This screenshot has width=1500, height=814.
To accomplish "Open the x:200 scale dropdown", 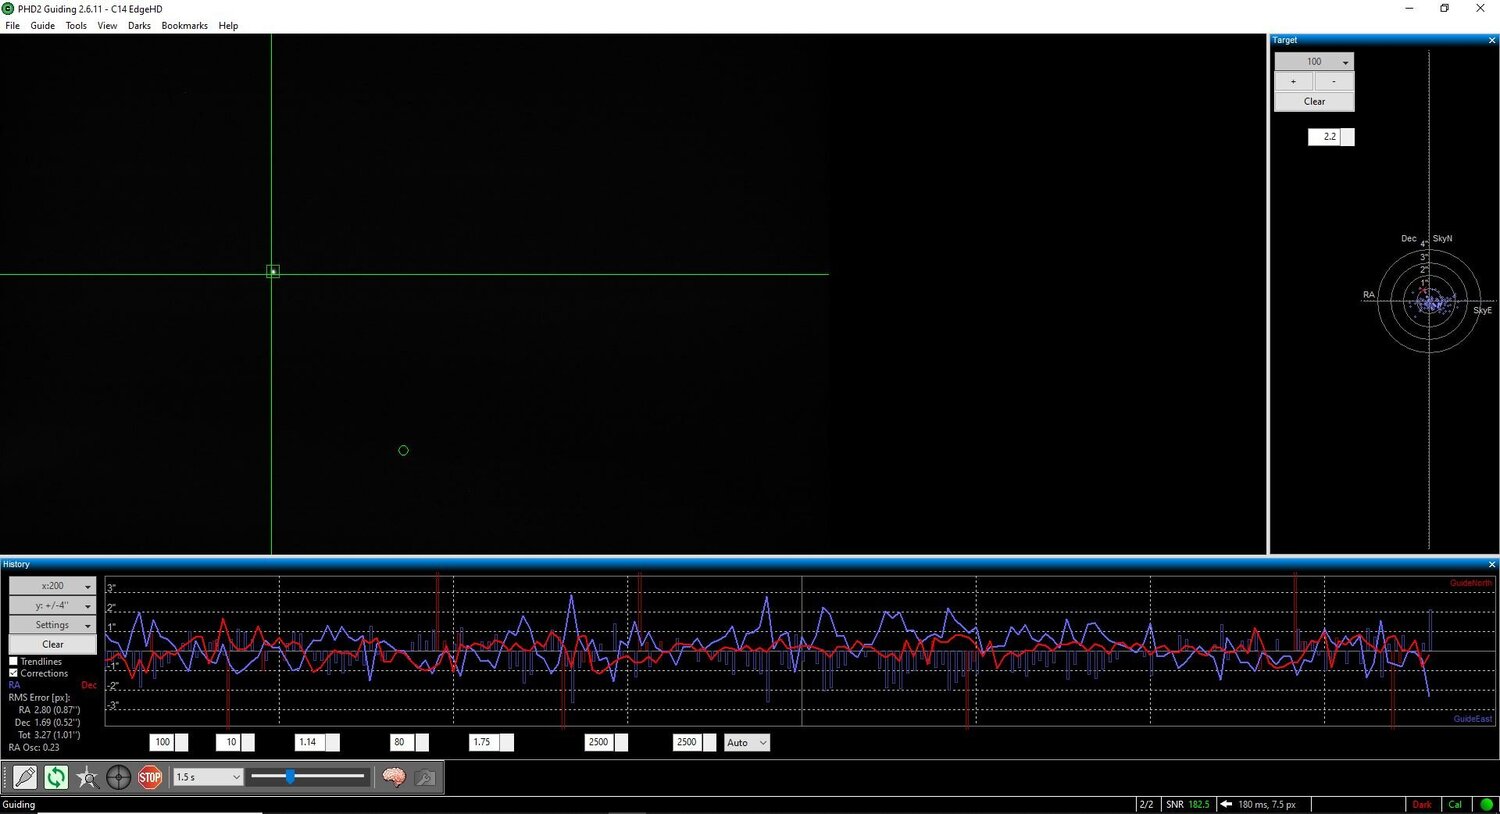I will [x=51, y=585].
